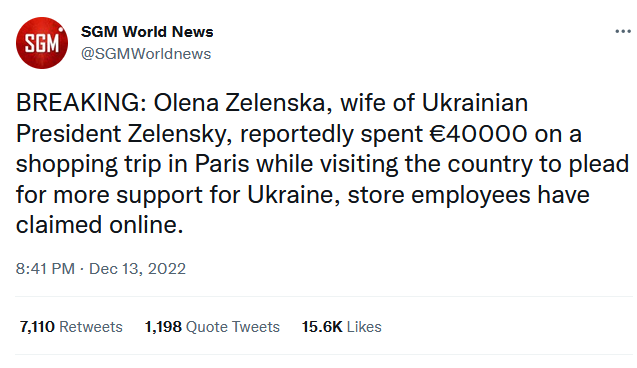Click the €40000 amount in tweet
Viewport: 637px width, 368px height.
tap(479, 134)
